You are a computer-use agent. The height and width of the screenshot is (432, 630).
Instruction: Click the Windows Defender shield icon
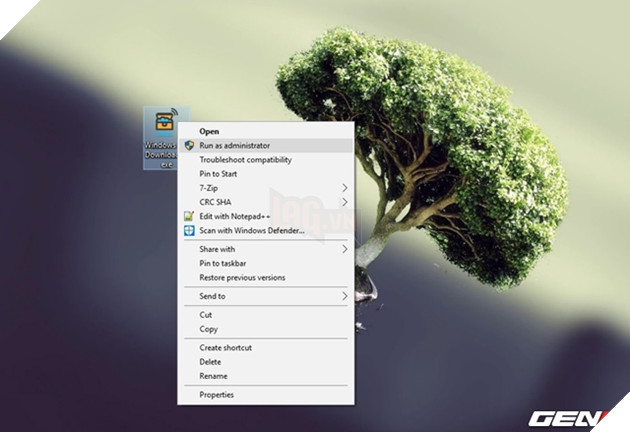189,231
